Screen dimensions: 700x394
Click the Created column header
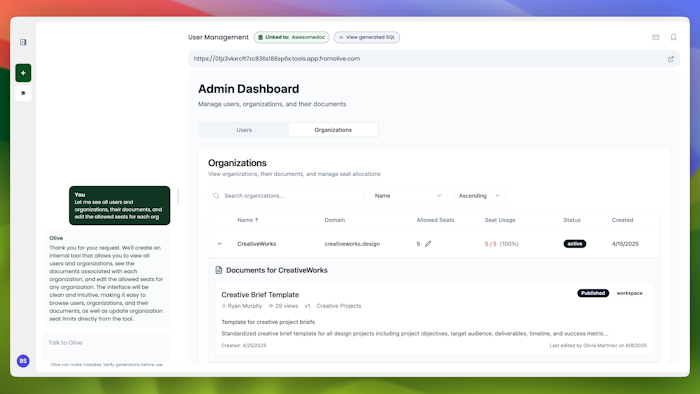point(622,220)
